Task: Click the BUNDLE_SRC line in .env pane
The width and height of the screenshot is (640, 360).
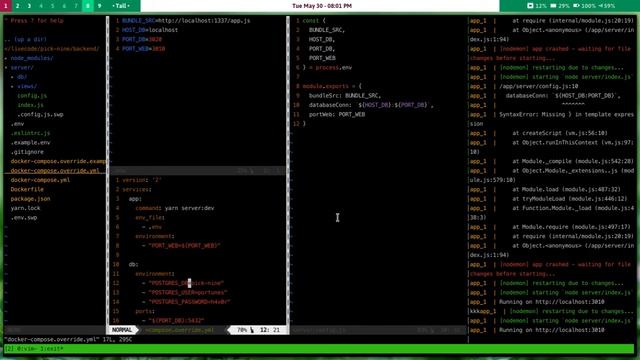Action: (x=186, y=20)
